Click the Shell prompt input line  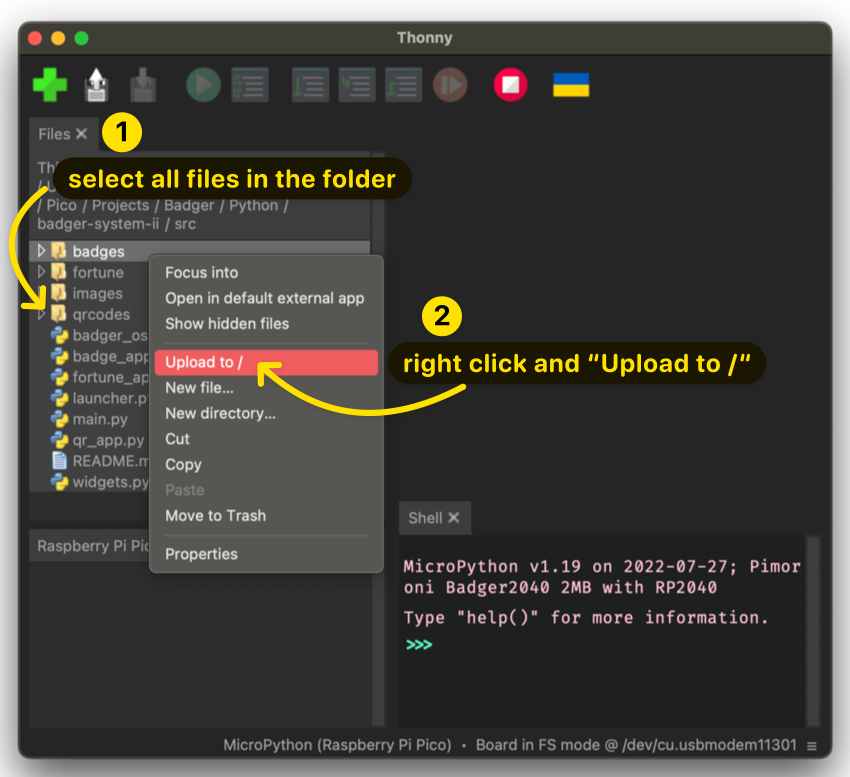(602, 645)
